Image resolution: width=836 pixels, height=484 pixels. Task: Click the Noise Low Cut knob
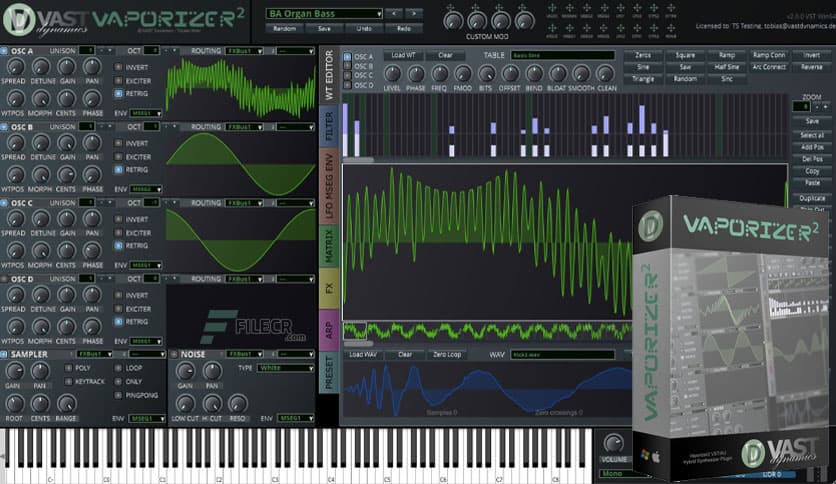(185, 402)
